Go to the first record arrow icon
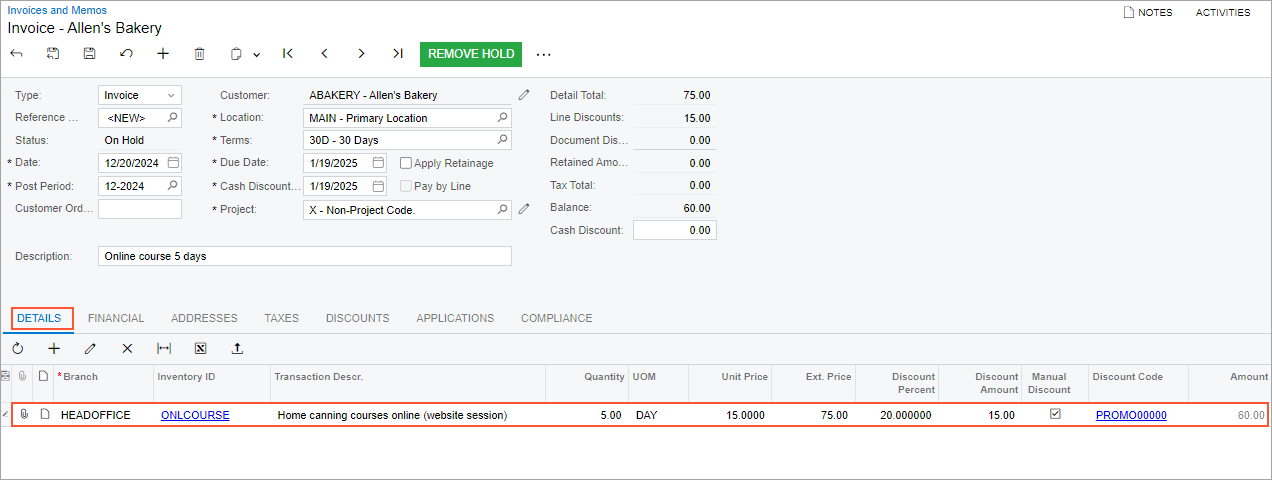 coord(288,54)
